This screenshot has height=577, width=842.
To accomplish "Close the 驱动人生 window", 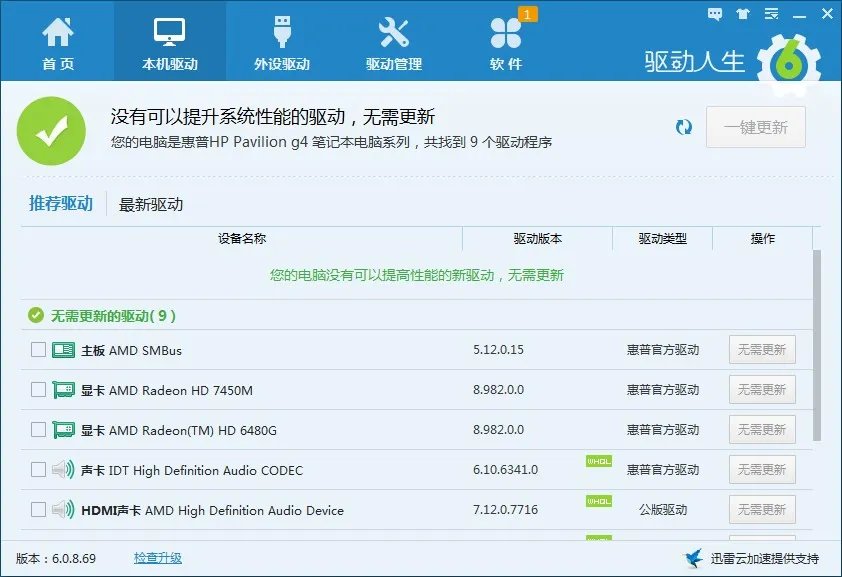I will [828, 14].
